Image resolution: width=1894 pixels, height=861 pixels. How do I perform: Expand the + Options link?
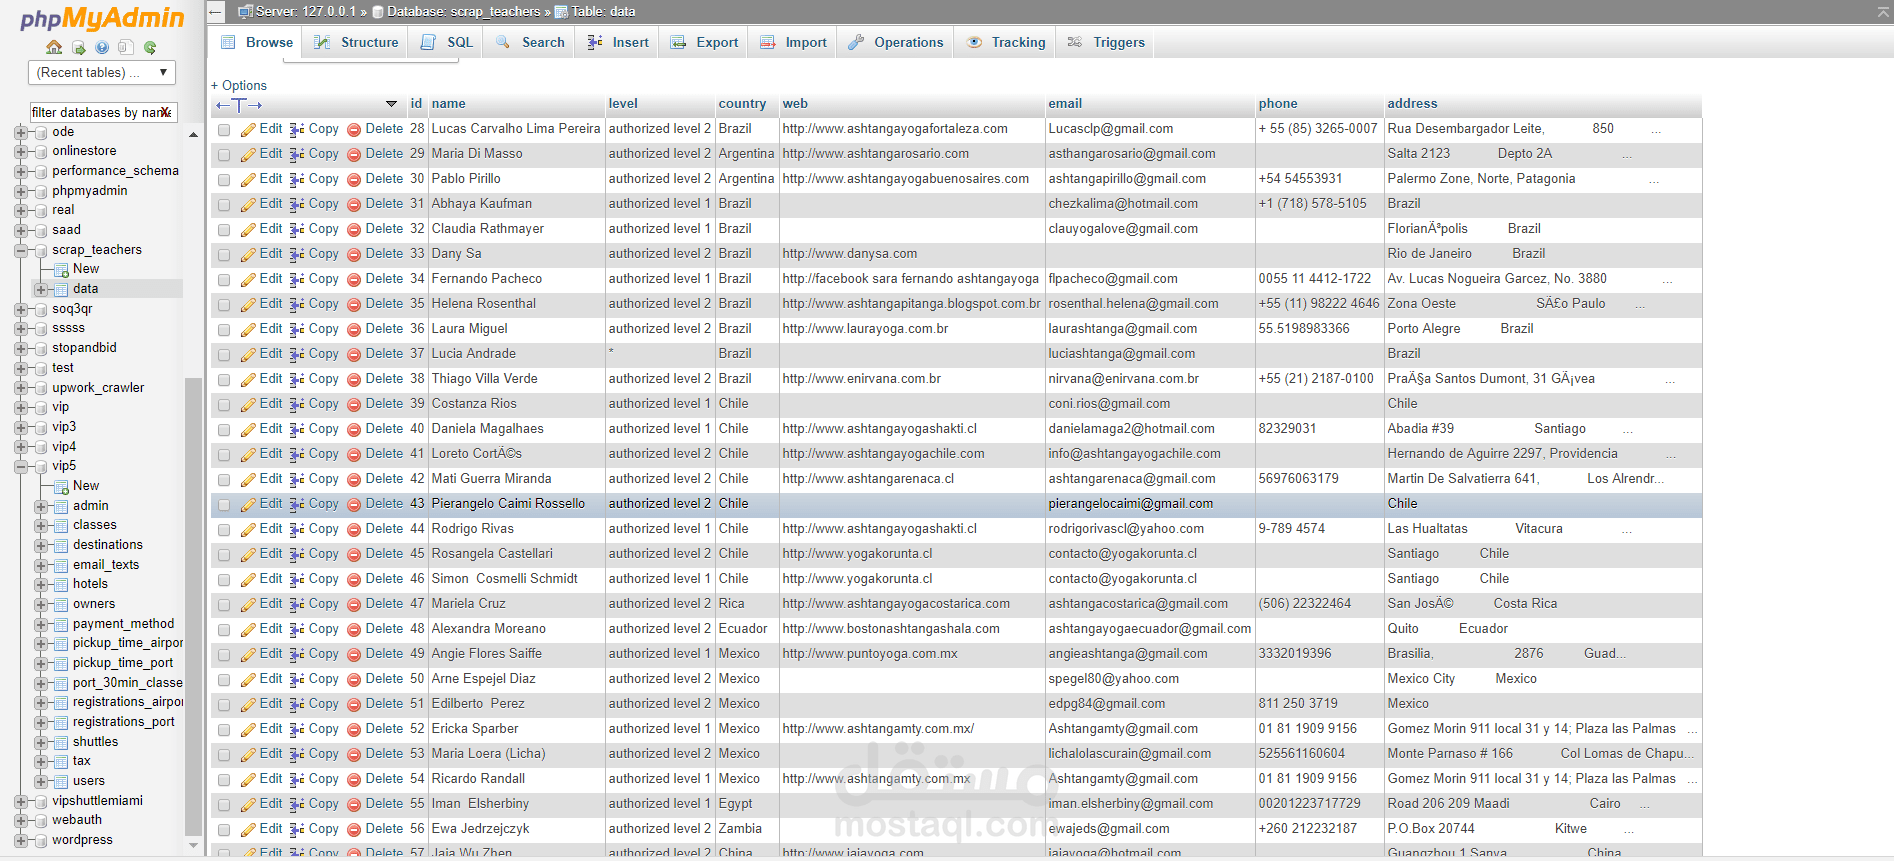point(239,86)
